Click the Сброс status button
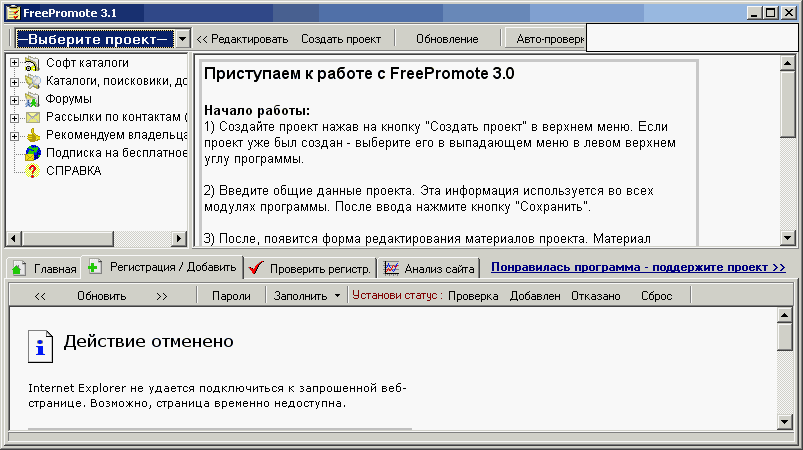Screen dimensions: 803x450 (657, 296)
